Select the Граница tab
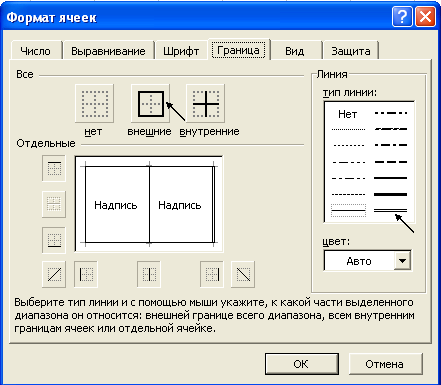The width and height of the screenshot is (441, 385). point(239,50)
